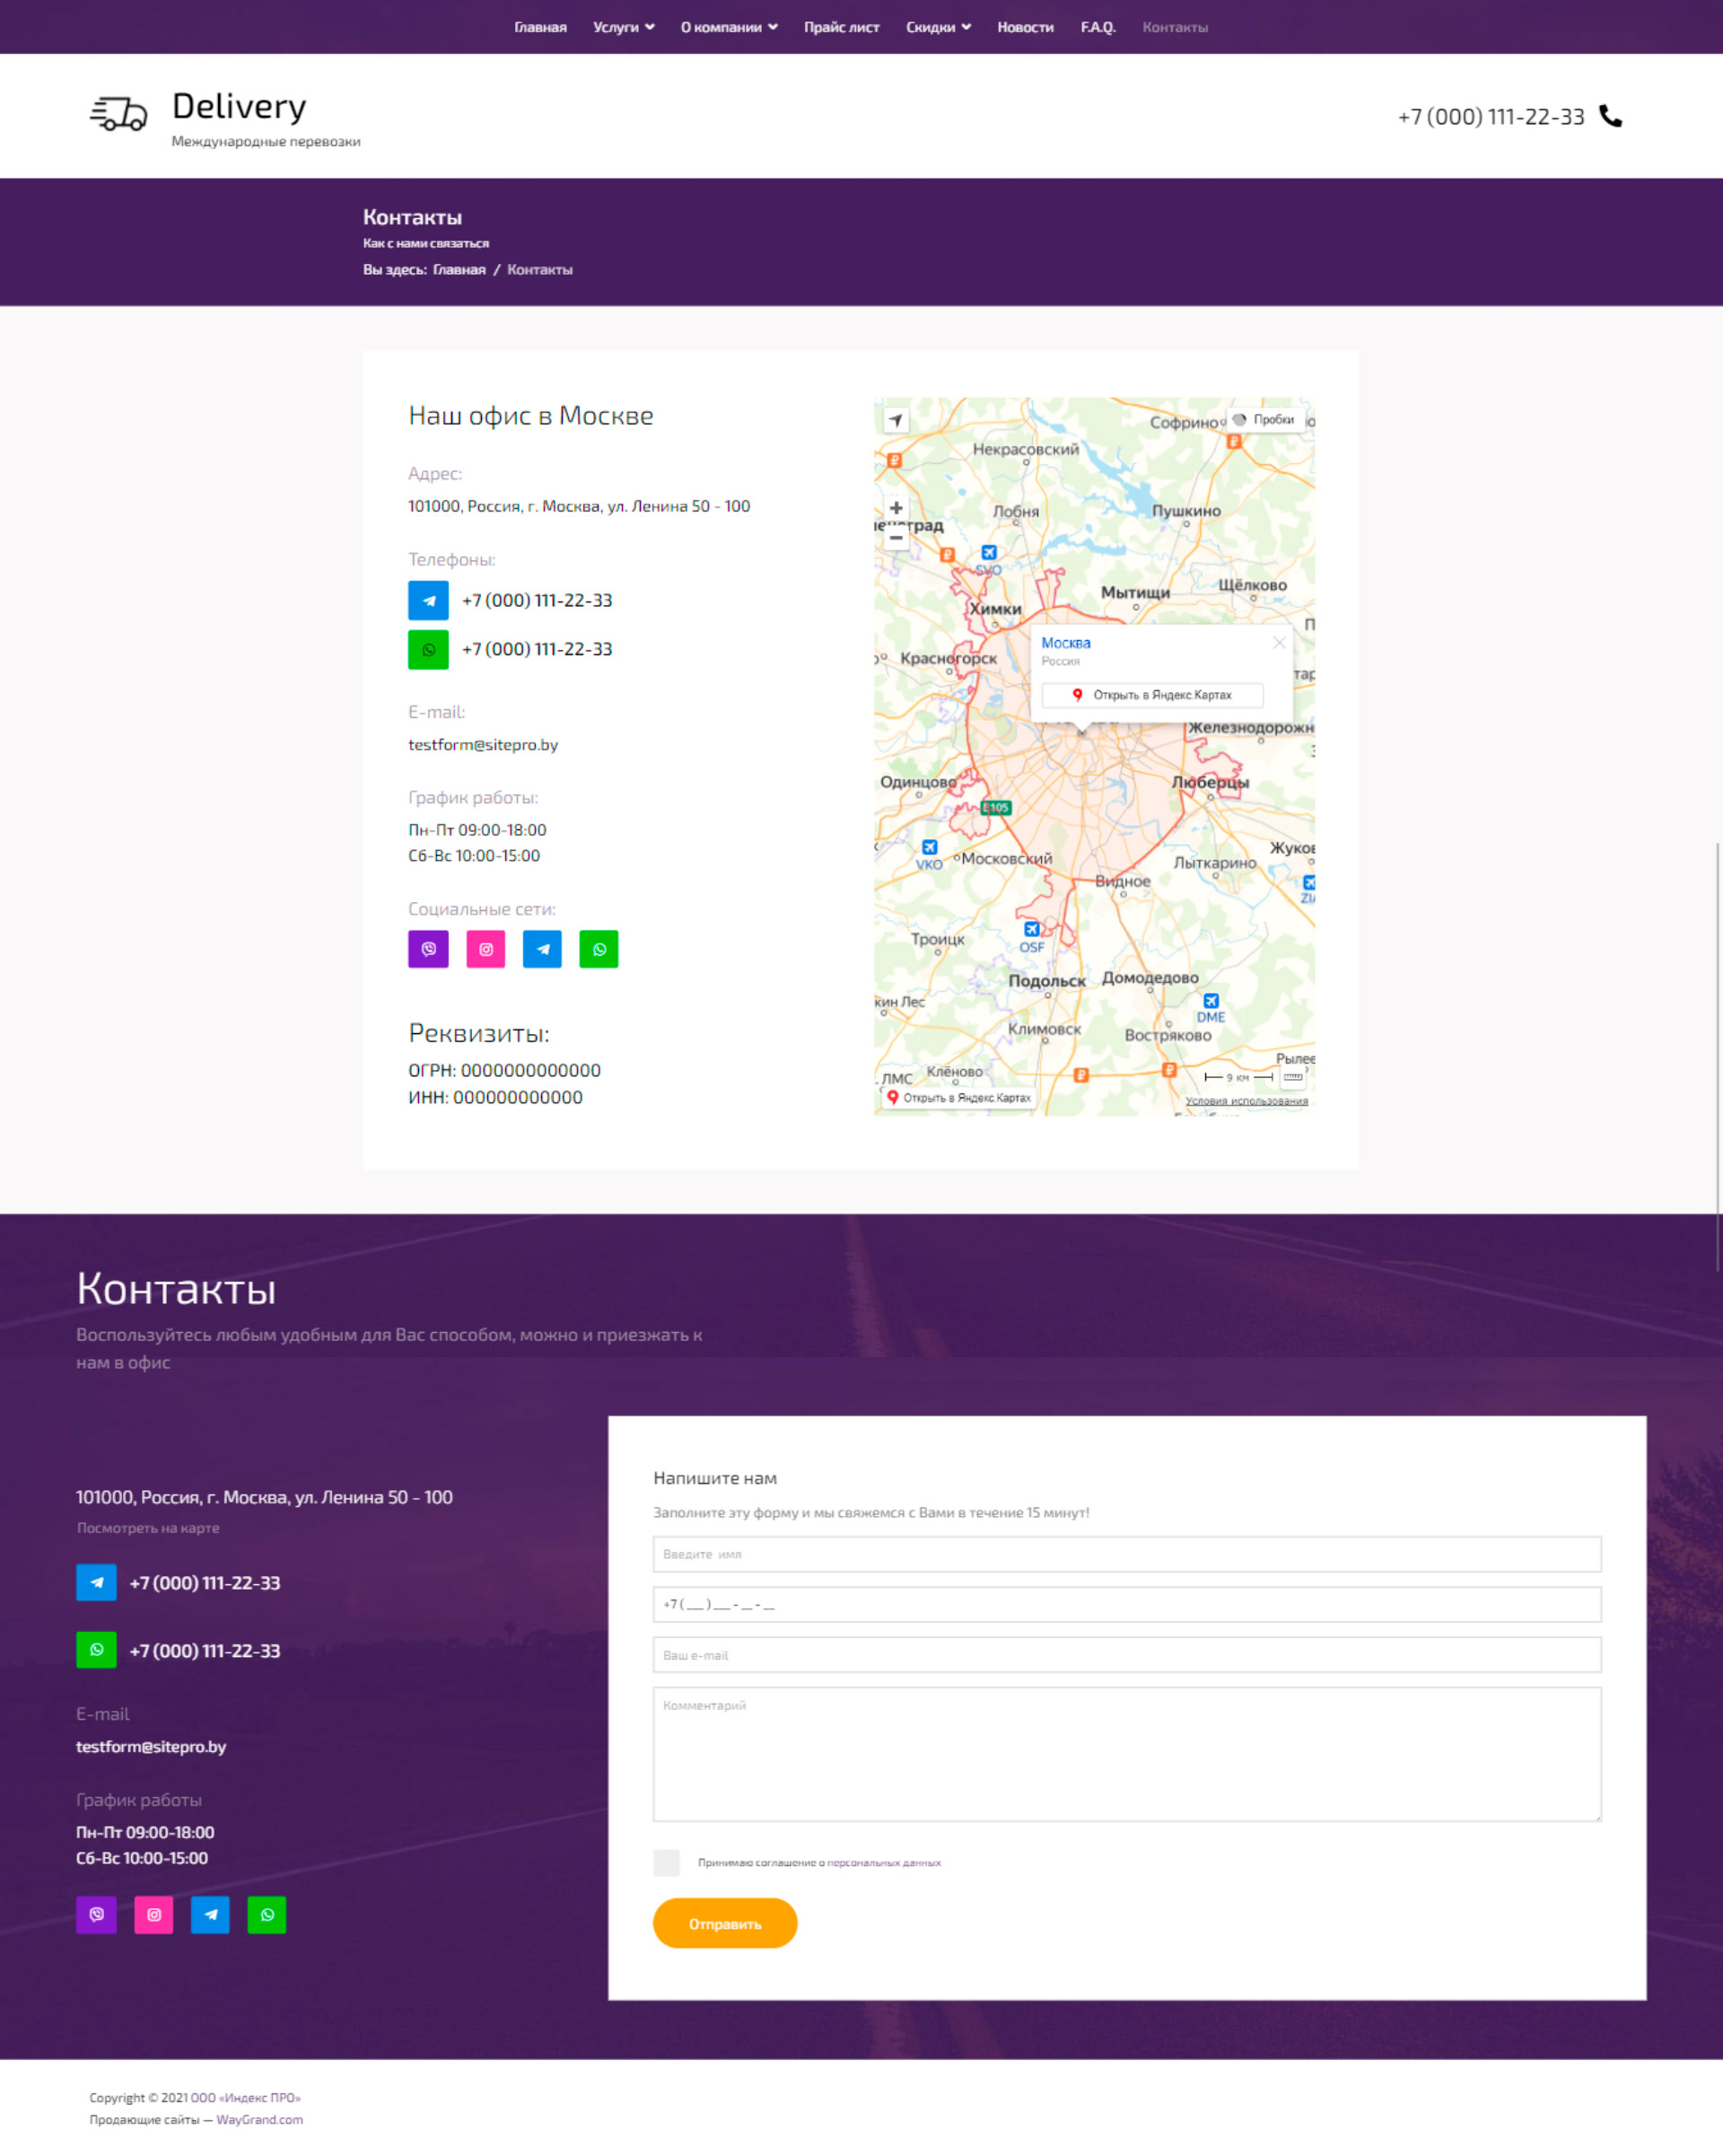Zoom out the Yandex map
1723x2156 pixels.
click(x=896, y=538)
